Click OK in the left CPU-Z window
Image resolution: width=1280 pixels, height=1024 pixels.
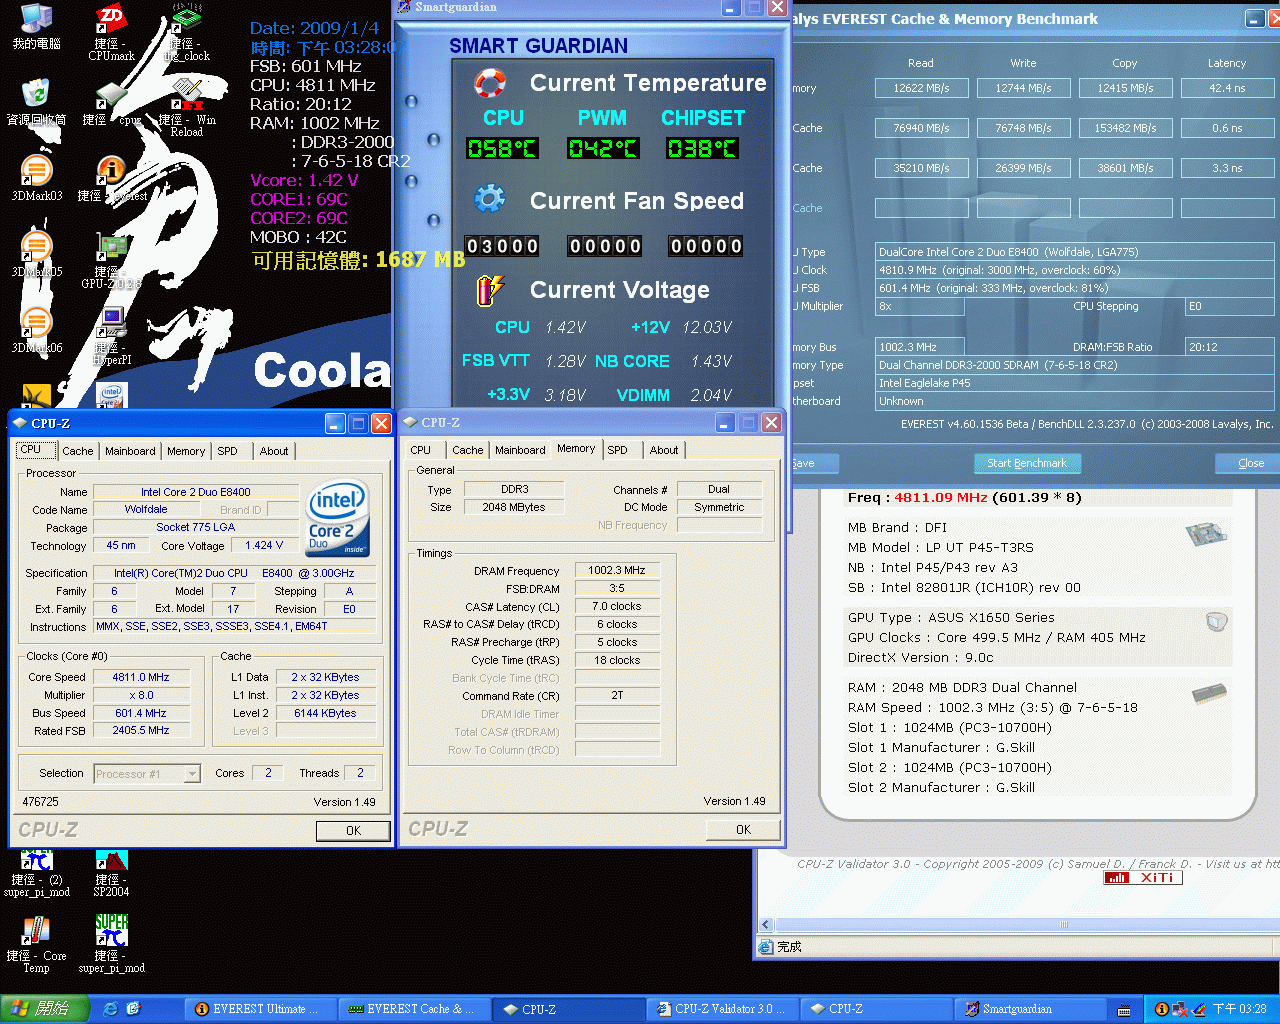tap(353, 830)
